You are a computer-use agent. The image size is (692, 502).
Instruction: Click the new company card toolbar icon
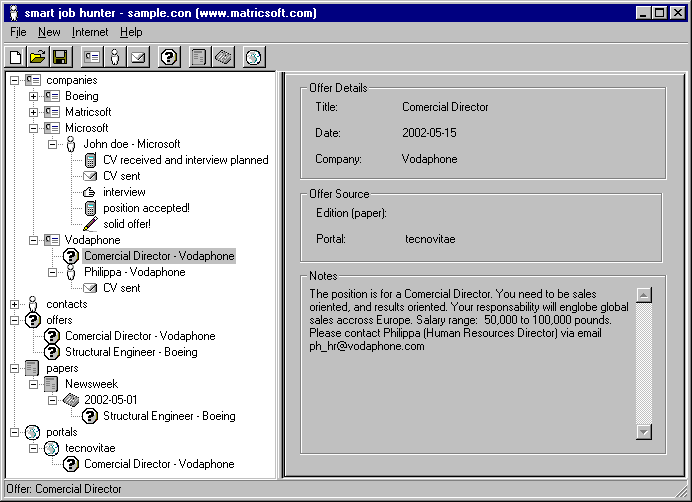pos(92,57)
